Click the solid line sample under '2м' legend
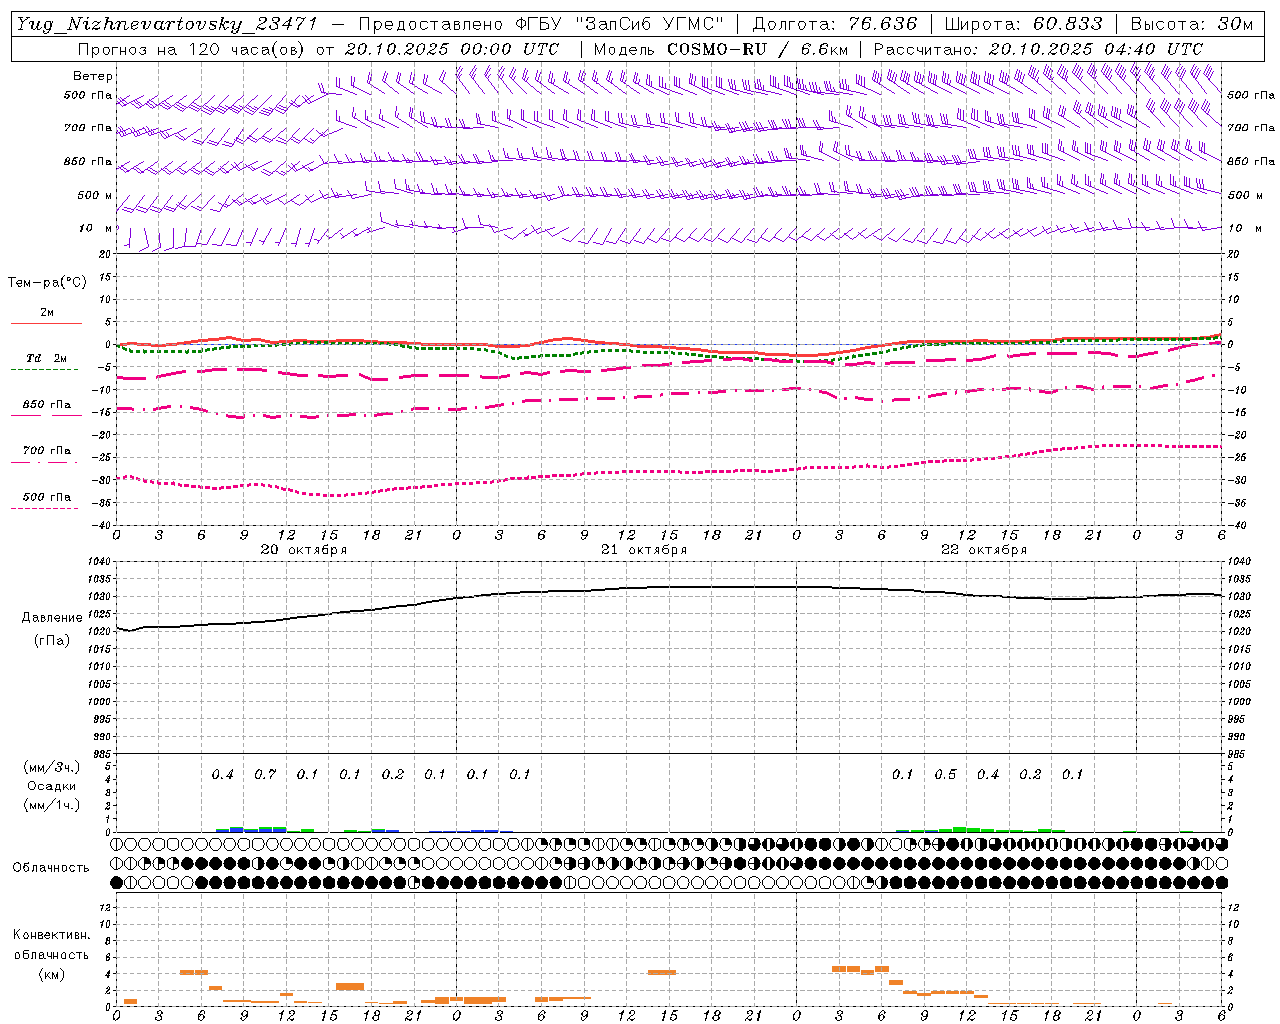Image resolution: width=1280 pixels, height=1024 pixels. (46, 323)
